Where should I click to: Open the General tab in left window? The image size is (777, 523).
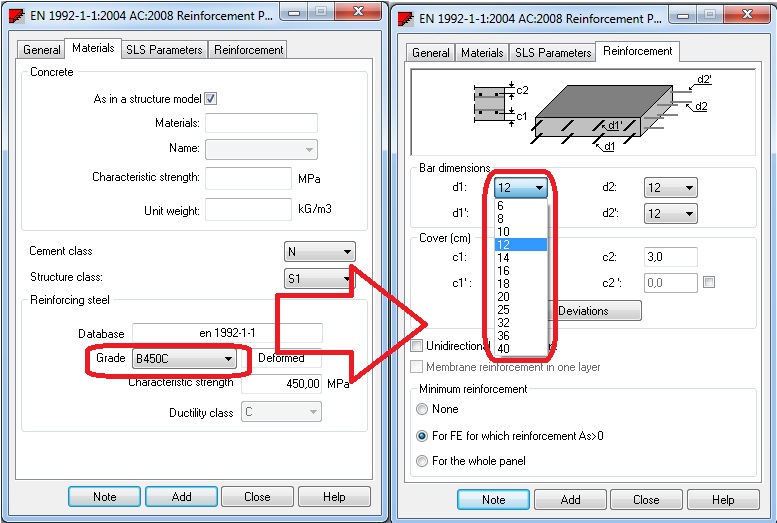click(42, 50)
